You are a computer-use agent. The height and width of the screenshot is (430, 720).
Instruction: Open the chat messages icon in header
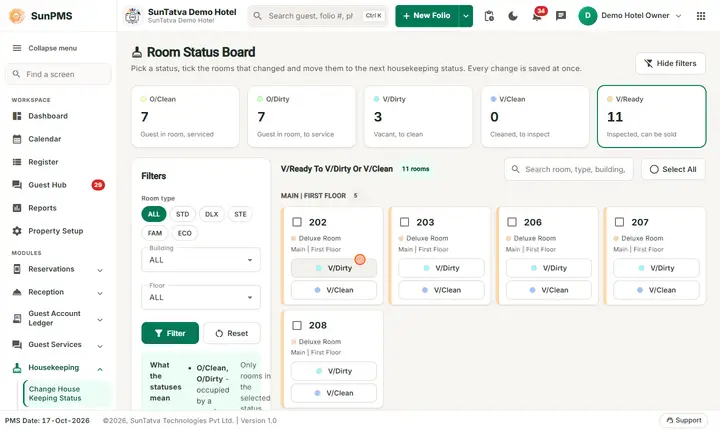pos(561,16)
